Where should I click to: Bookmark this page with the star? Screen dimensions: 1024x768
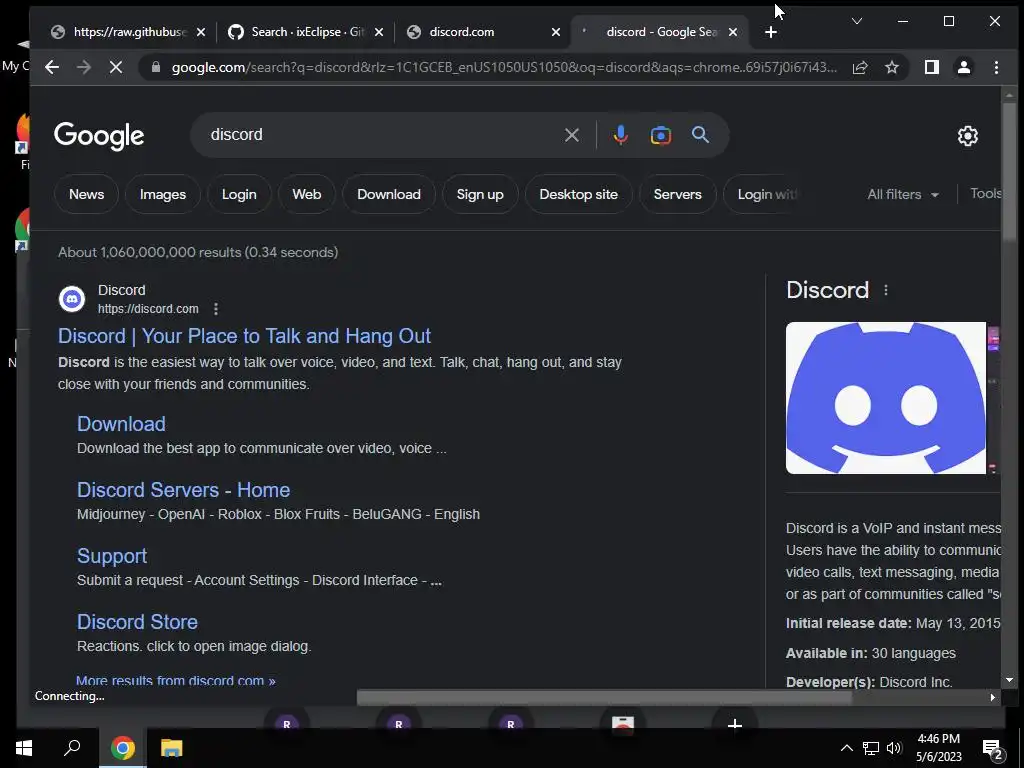(891, 67)
